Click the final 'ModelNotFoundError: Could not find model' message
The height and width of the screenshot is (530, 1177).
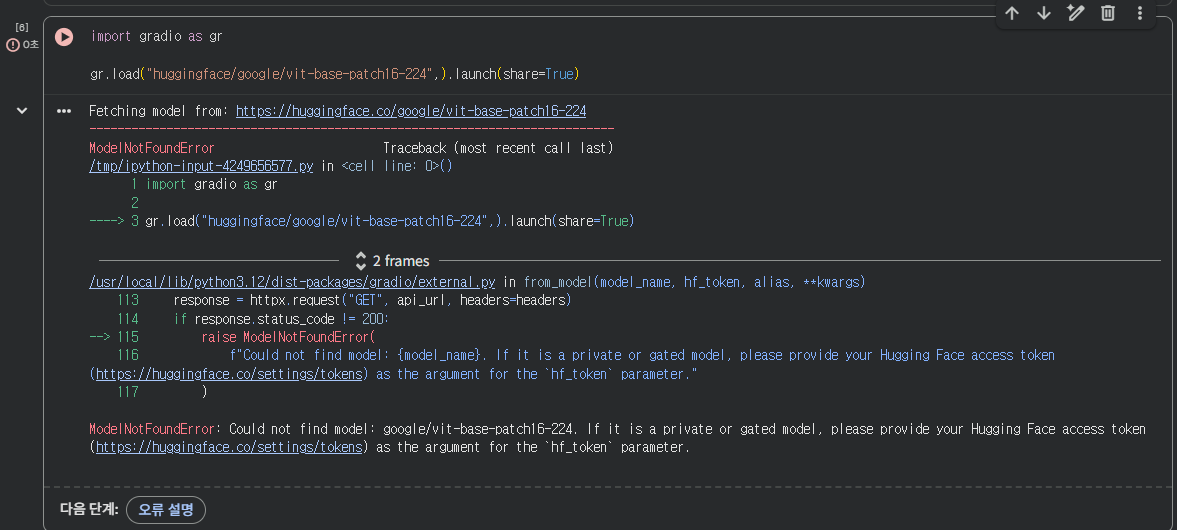pyautogui.click(x=617, y=438)
